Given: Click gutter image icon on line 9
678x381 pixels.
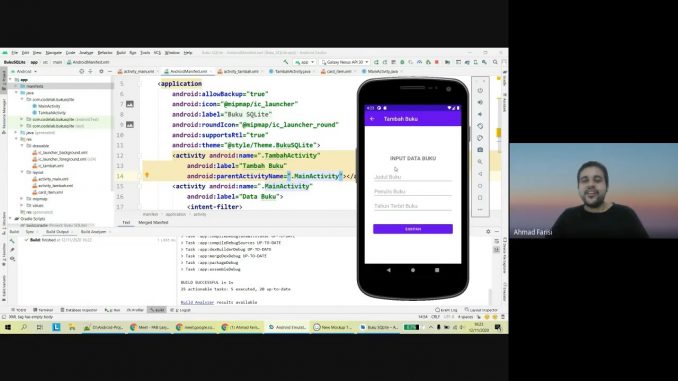Looking at the screenshot, I should 130,125.
